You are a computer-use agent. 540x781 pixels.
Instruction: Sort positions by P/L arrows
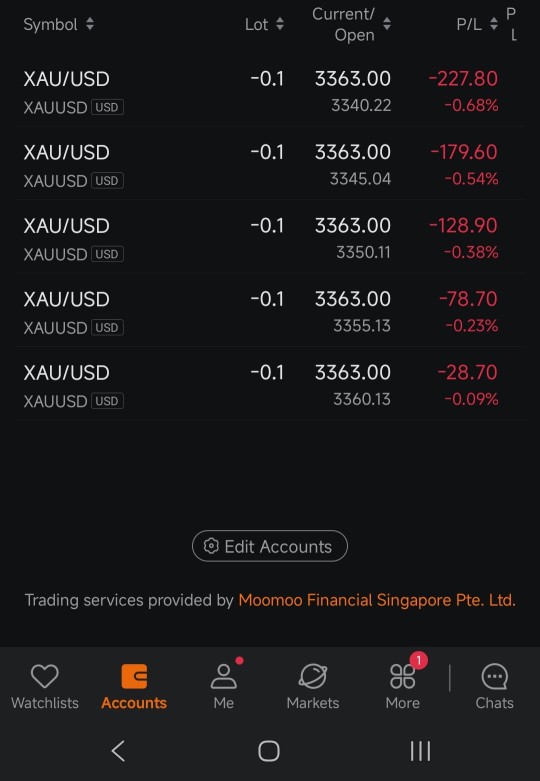pos(494,24)
